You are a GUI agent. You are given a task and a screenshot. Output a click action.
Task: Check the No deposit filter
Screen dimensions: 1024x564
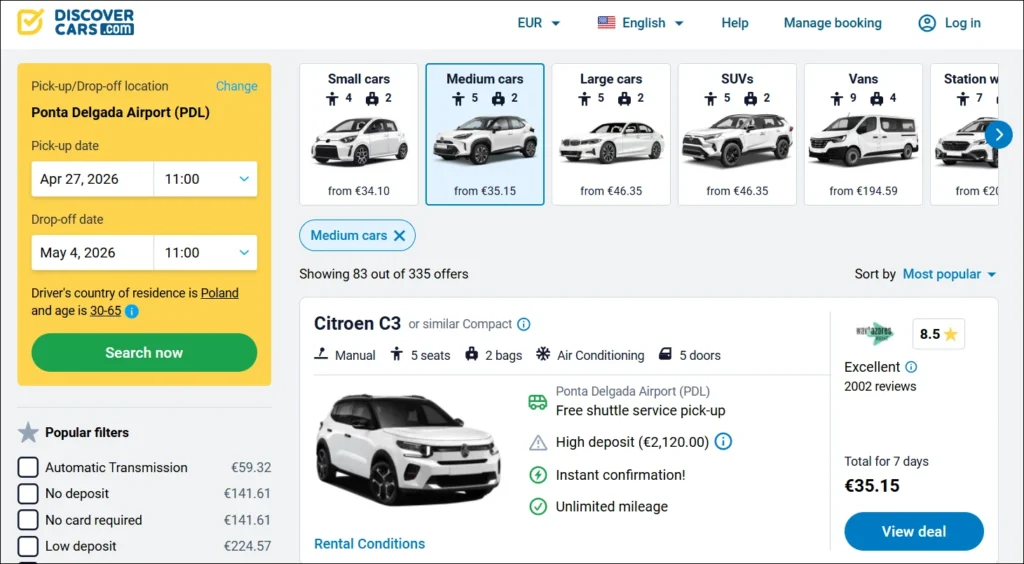(28, 494)
